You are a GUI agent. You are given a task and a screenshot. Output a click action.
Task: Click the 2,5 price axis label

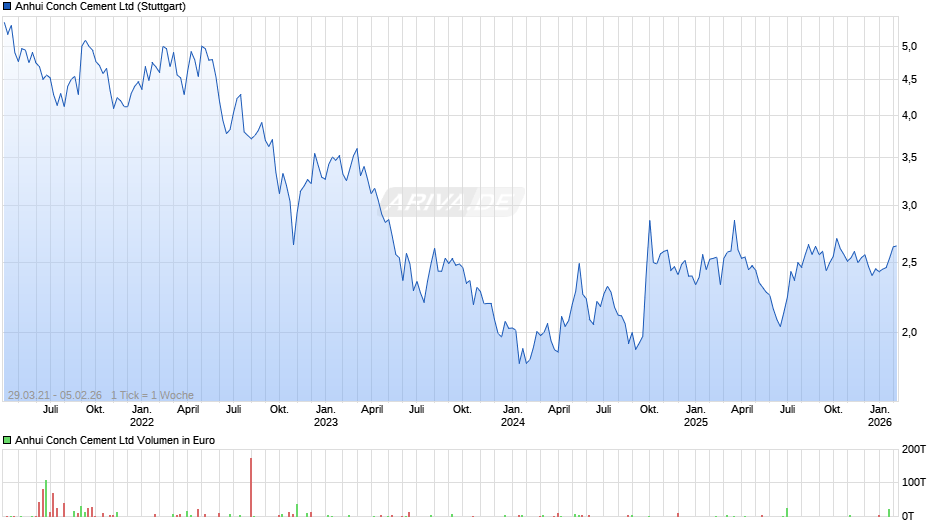(909, 263)
